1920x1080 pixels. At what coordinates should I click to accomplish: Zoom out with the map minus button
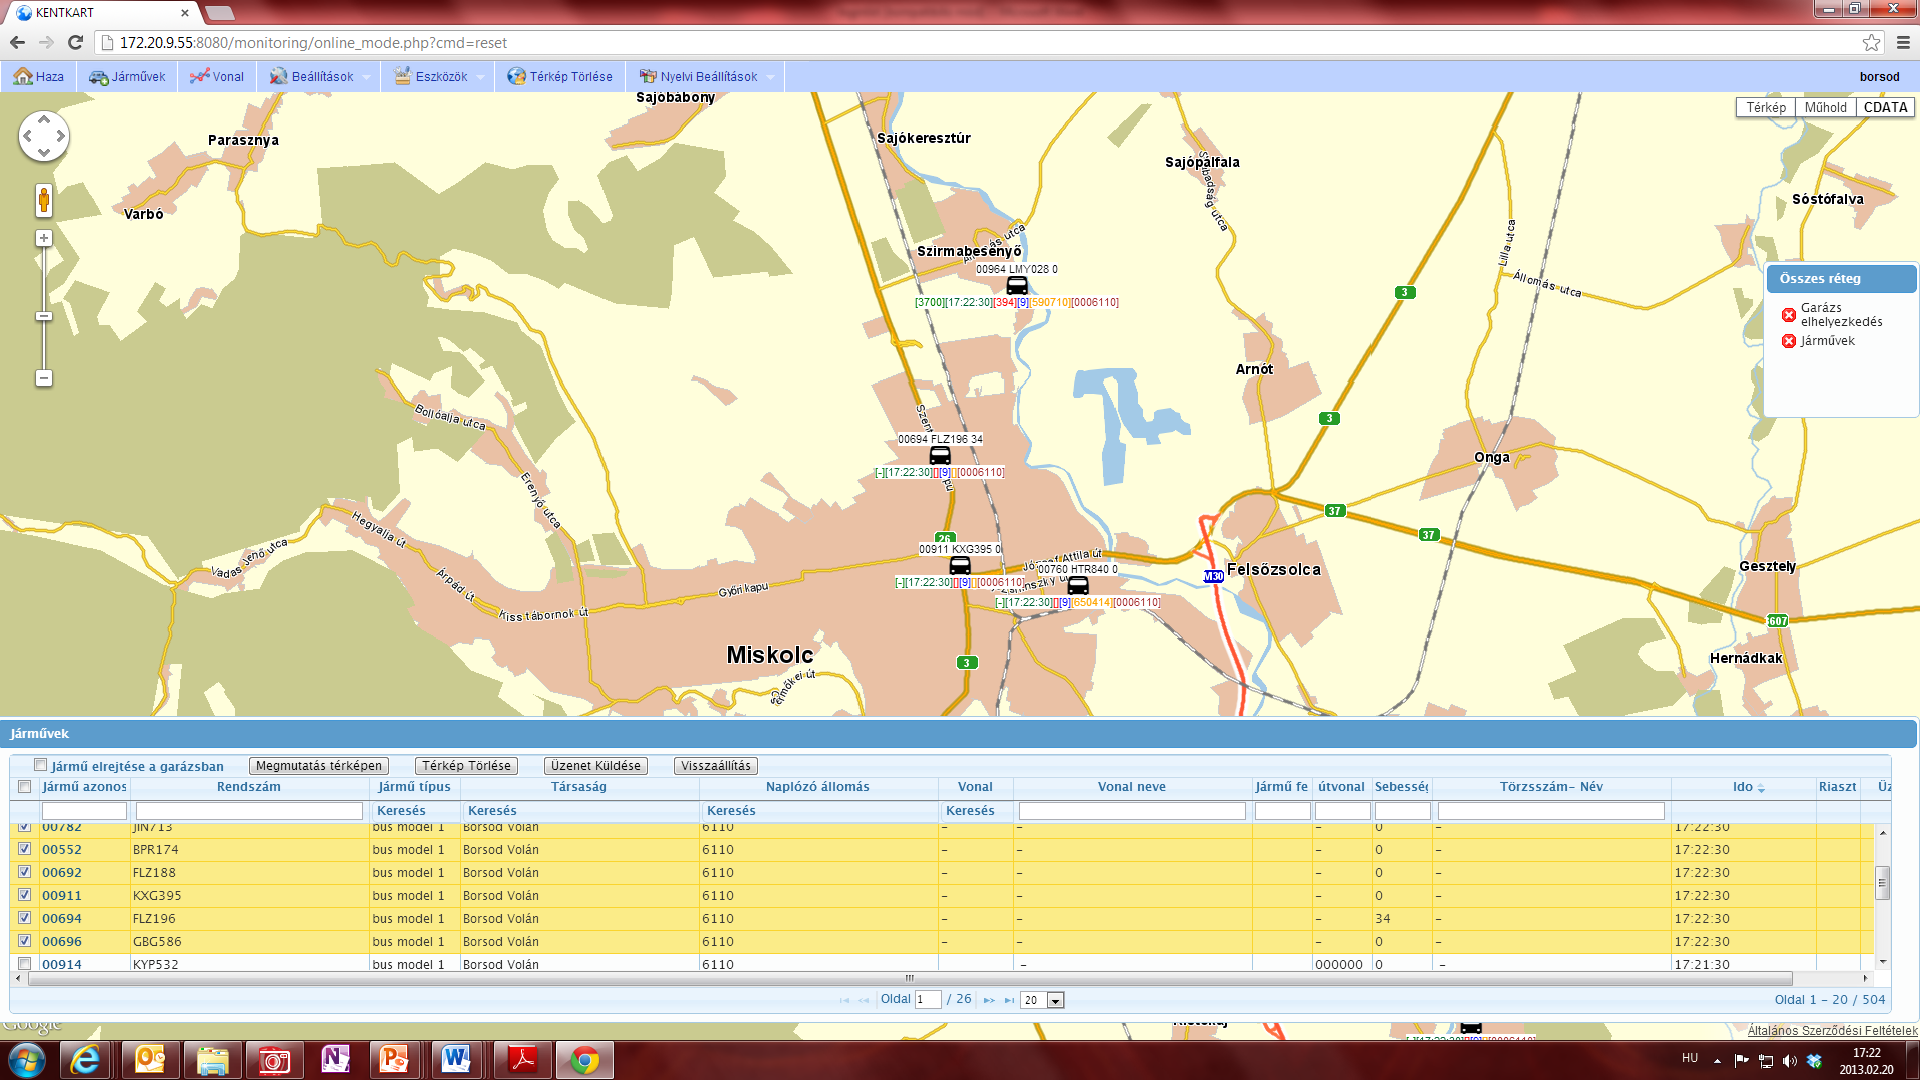click(44, 378)
